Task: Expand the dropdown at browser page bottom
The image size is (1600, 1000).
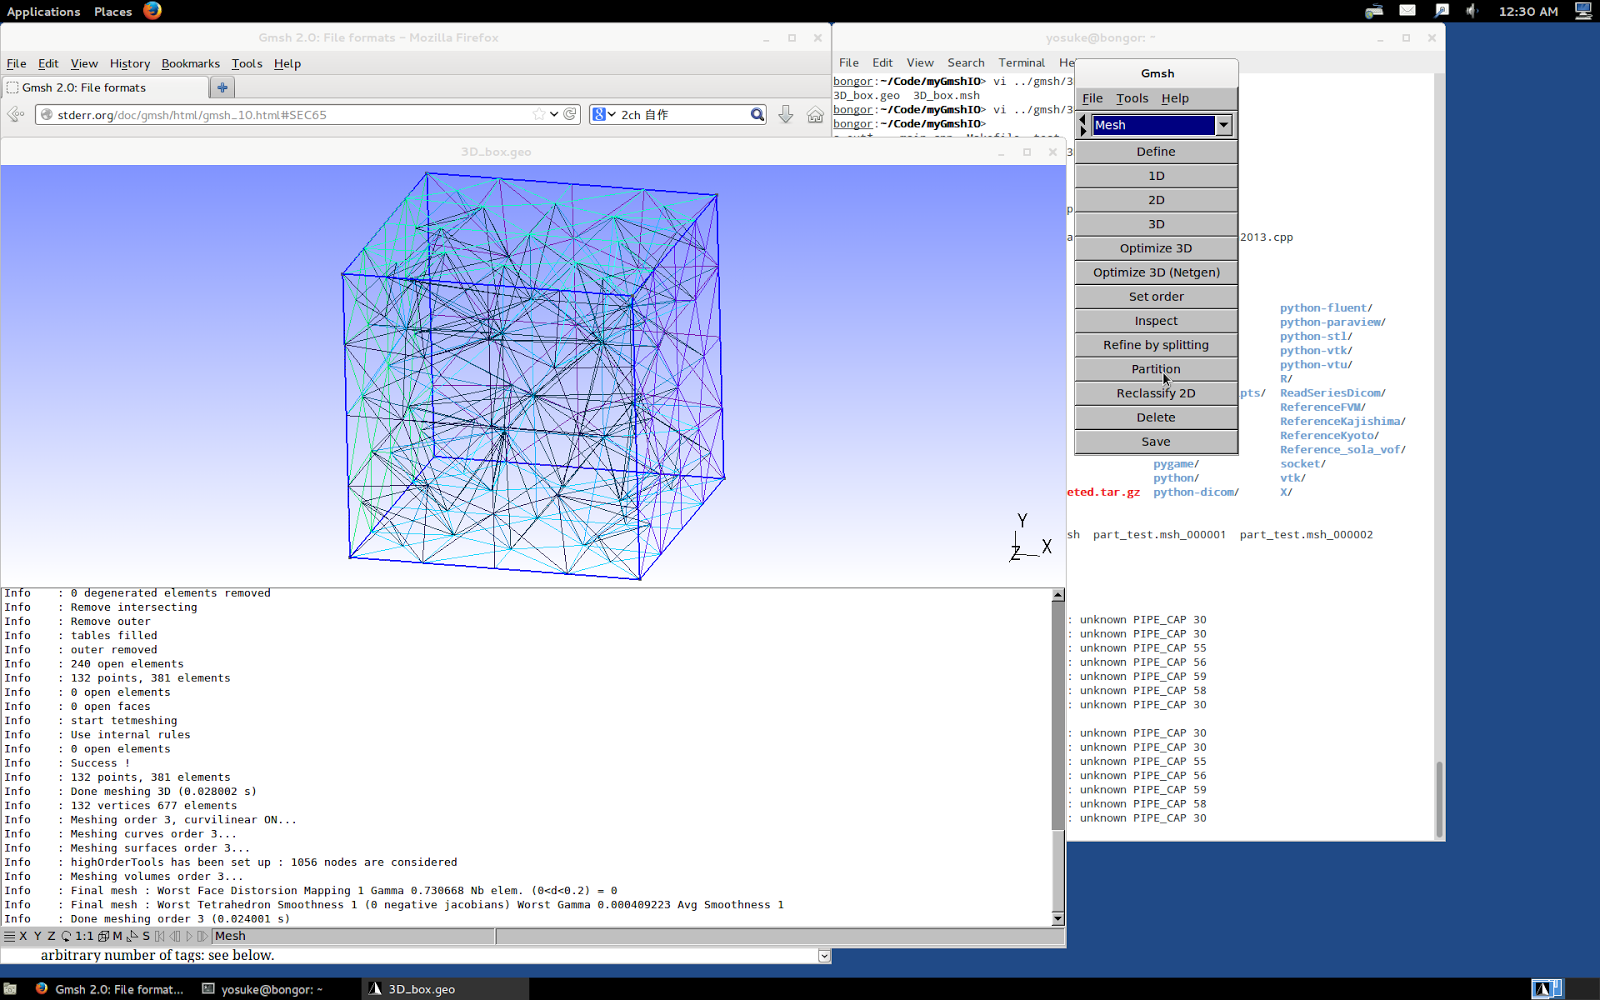Action: [x=824, y=956]
